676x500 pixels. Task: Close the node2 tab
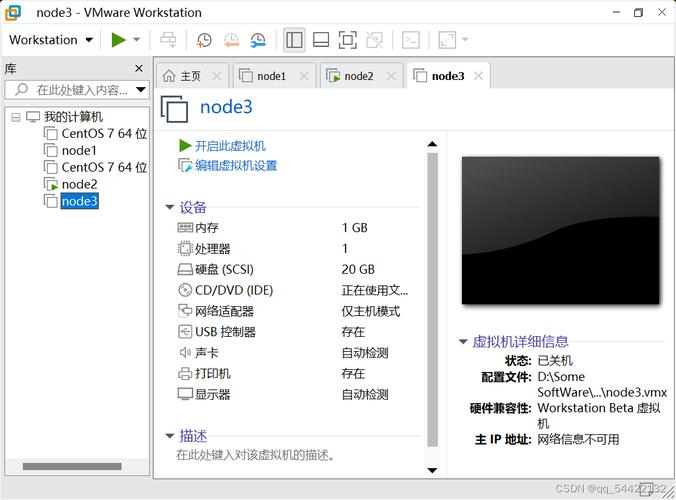(x=391, y=76)
